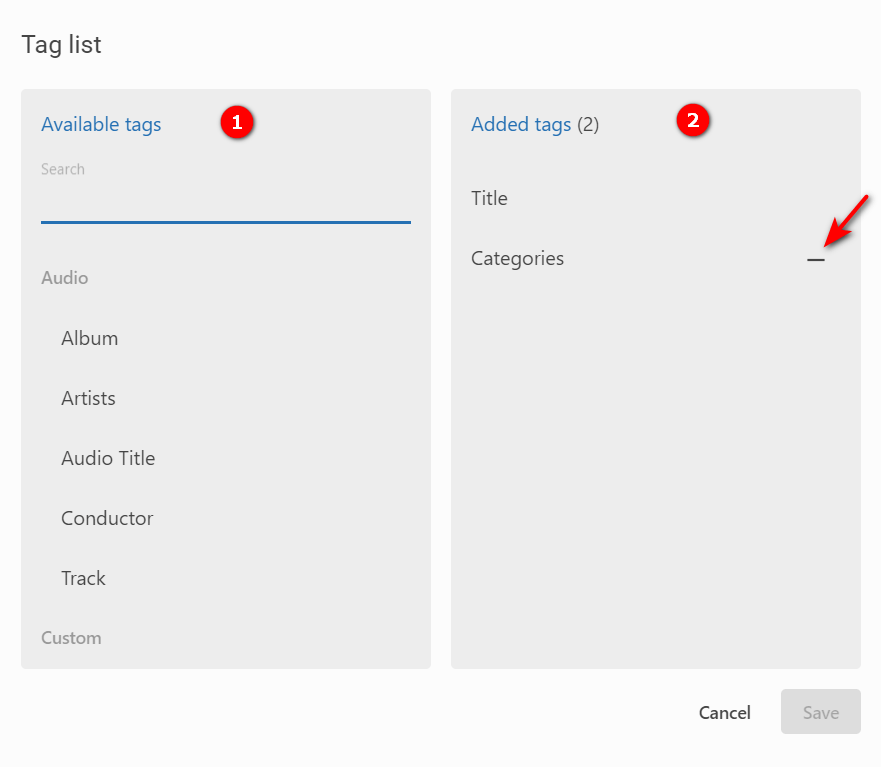Expand the Custom tag group
The height and width of the screenshot is (767, 881).
pos(71,638)
